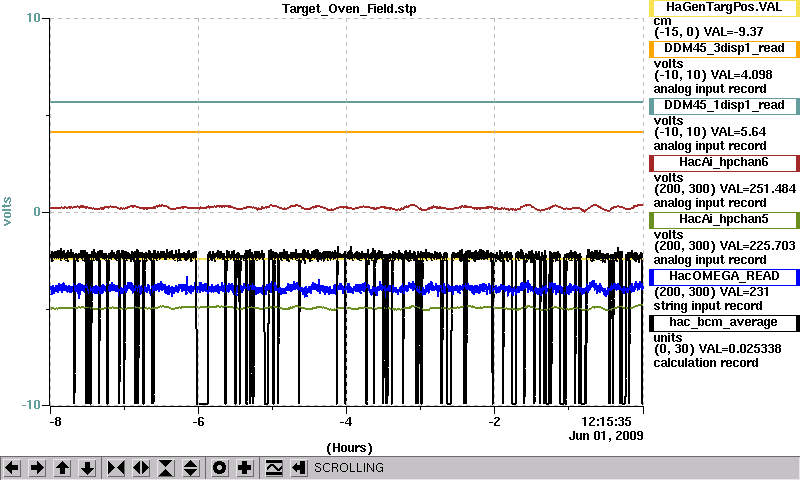This screenshot has height=480, width=800.
Task: Select the HacAi_hpchan6 legend entry
Action: [724, 163]
